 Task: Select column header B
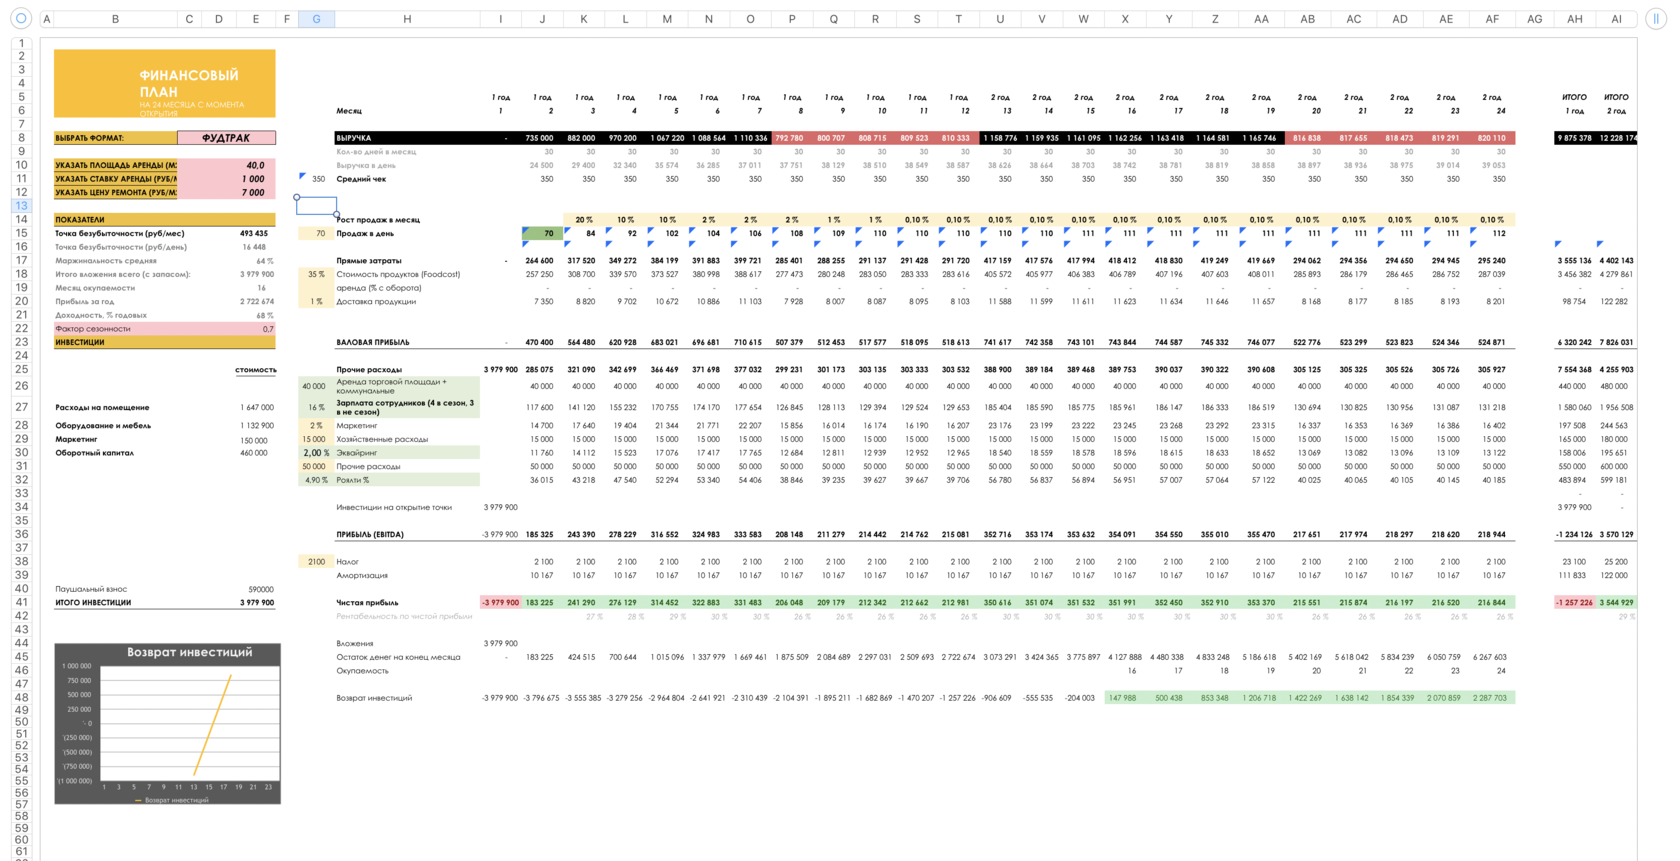pyautogui.click(x=115, y=19)
